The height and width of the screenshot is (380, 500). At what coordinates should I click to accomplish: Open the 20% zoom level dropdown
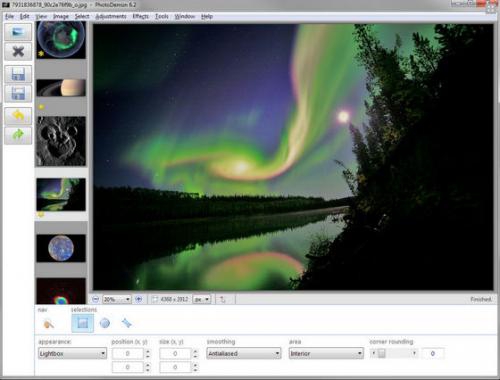point(117,299)
